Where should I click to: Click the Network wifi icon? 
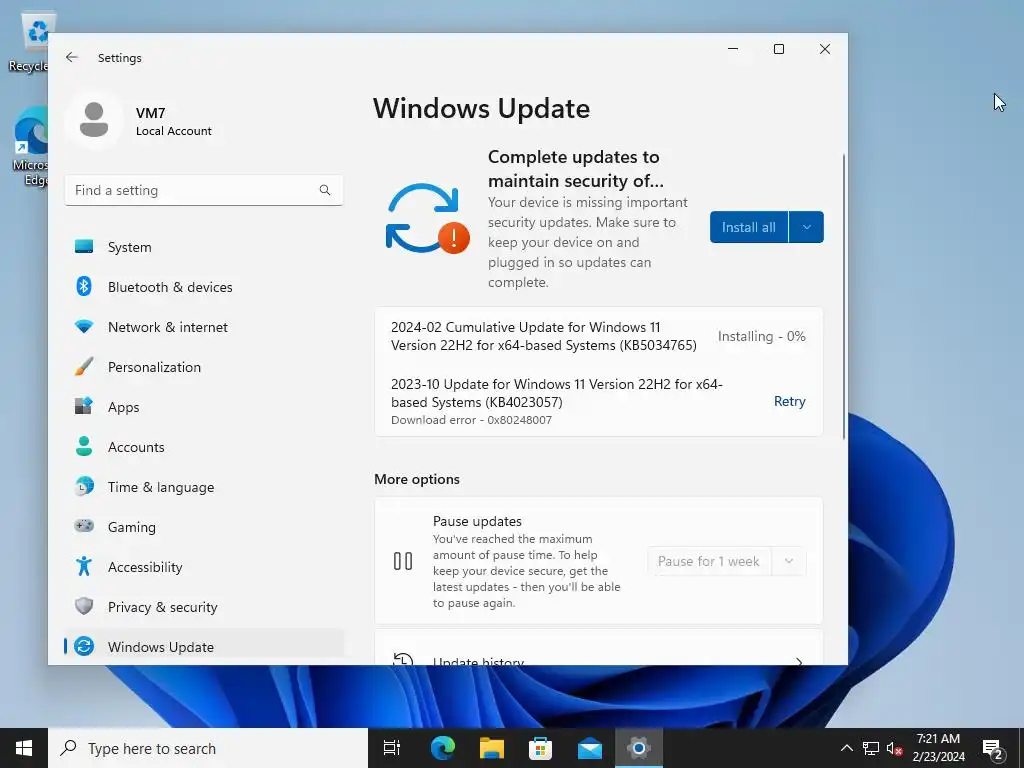coord(84,327)
